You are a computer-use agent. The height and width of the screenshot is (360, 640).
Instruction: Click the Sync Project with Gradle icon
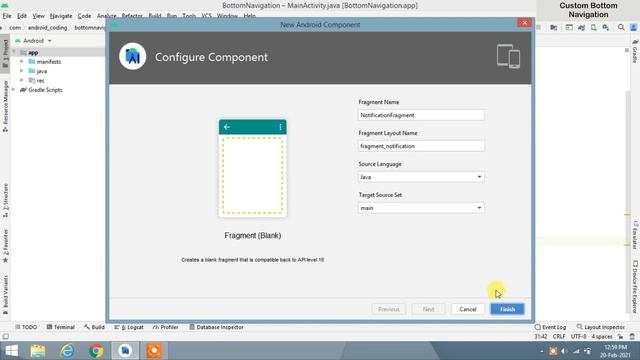pos(582,27)
